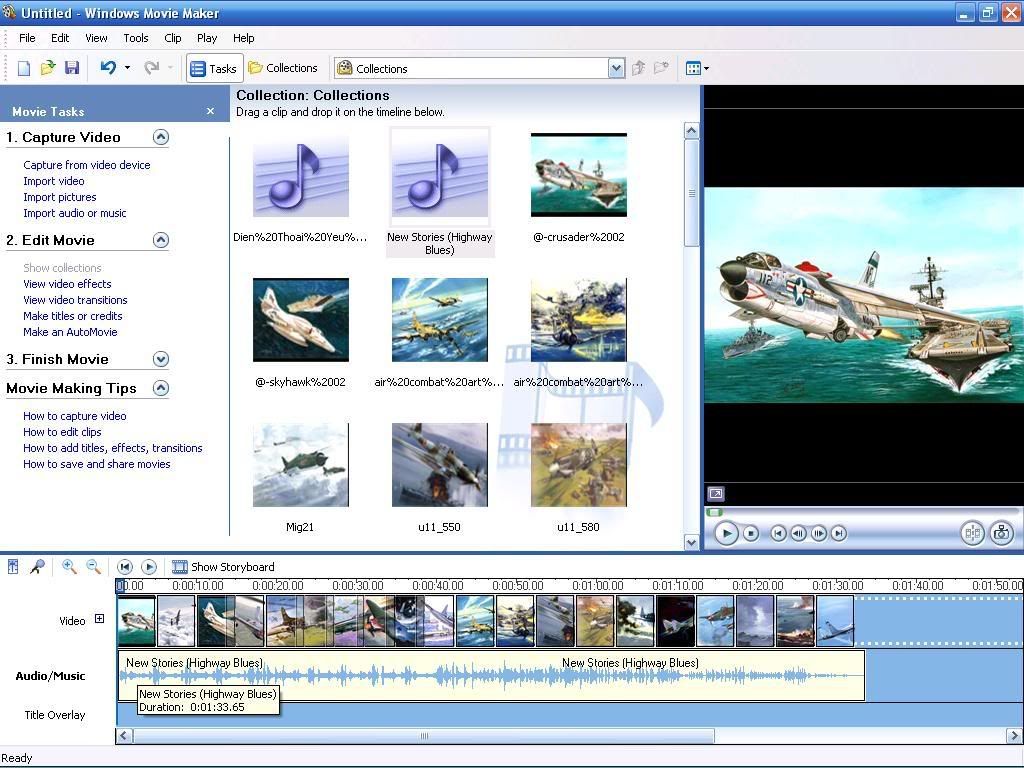Click the Redo arrow icon
1024x768 pixels.
click(x=152, y=67)
